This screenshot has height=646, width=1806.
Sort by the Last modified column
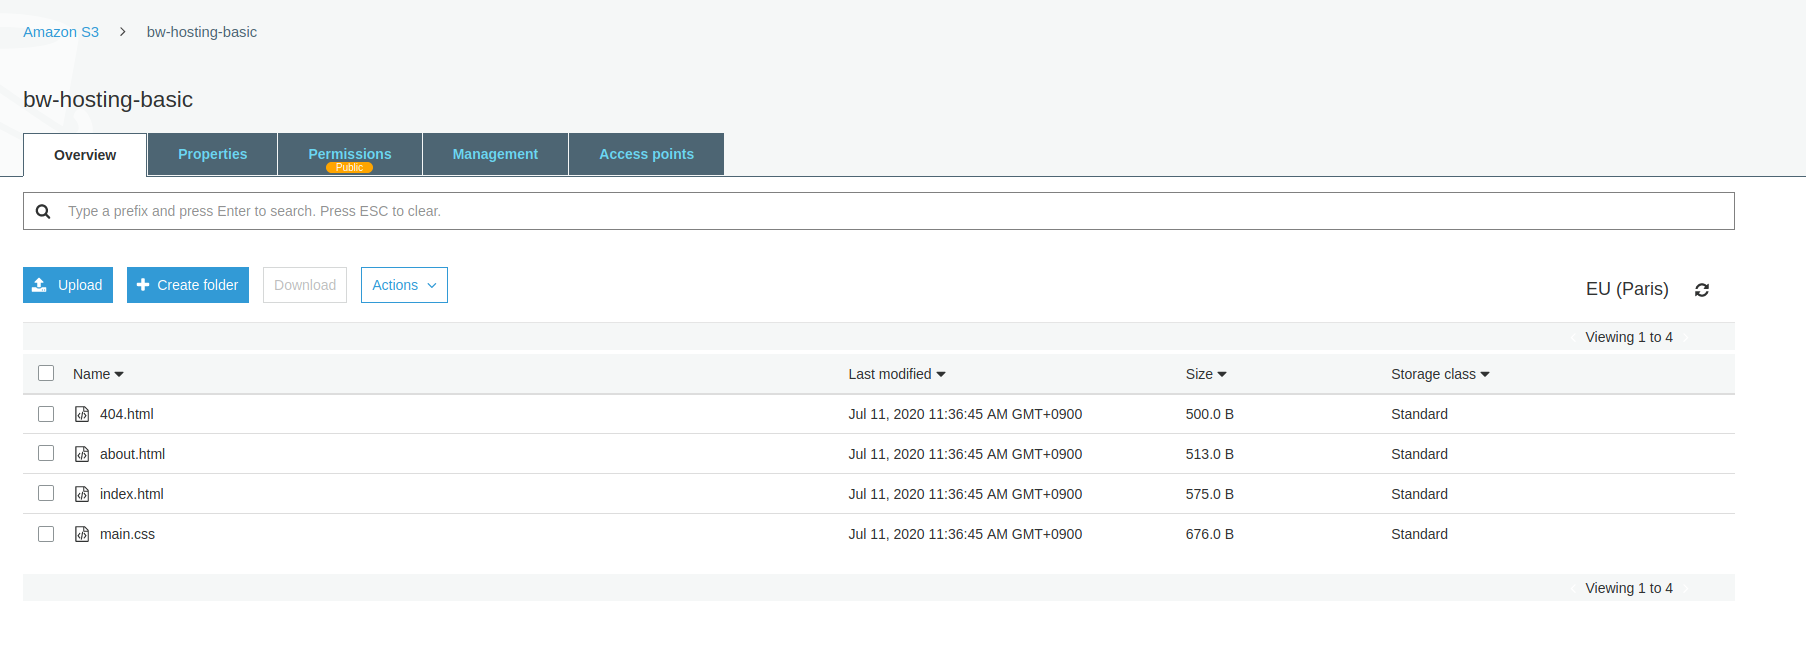point(896,374)
